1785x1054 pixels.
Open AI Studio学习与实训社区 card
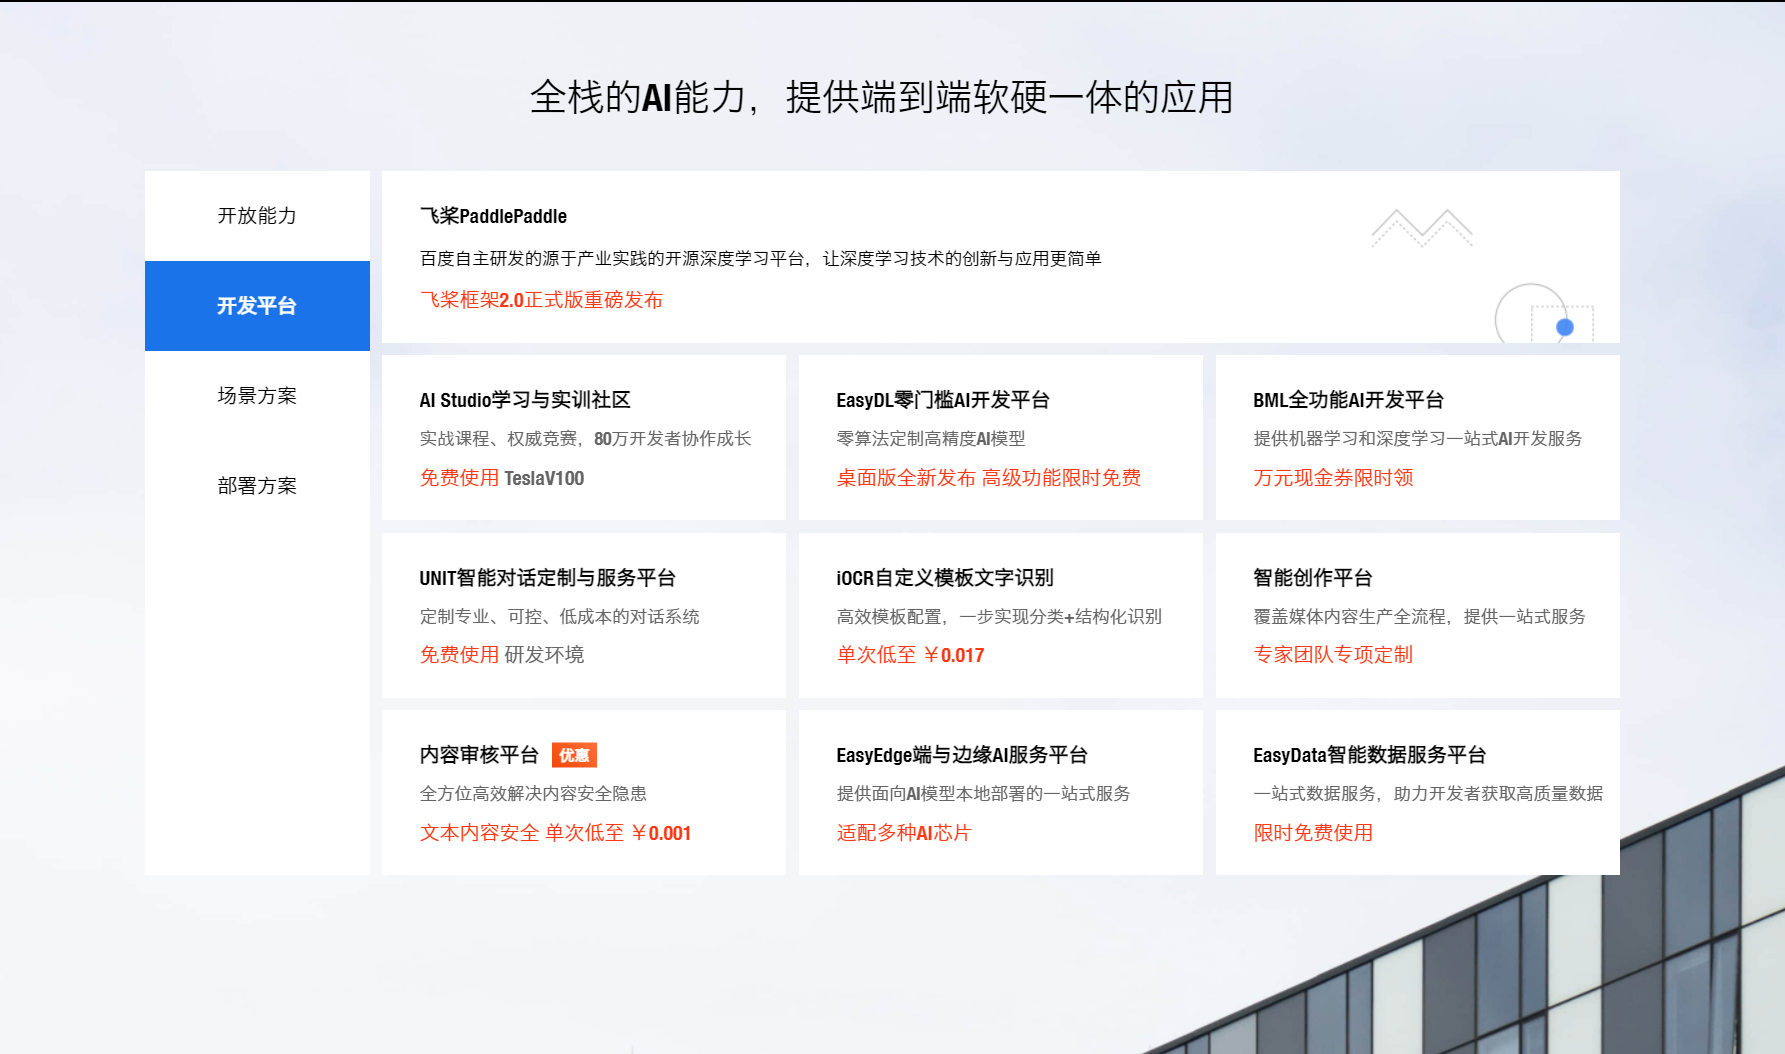pos(525,400)
